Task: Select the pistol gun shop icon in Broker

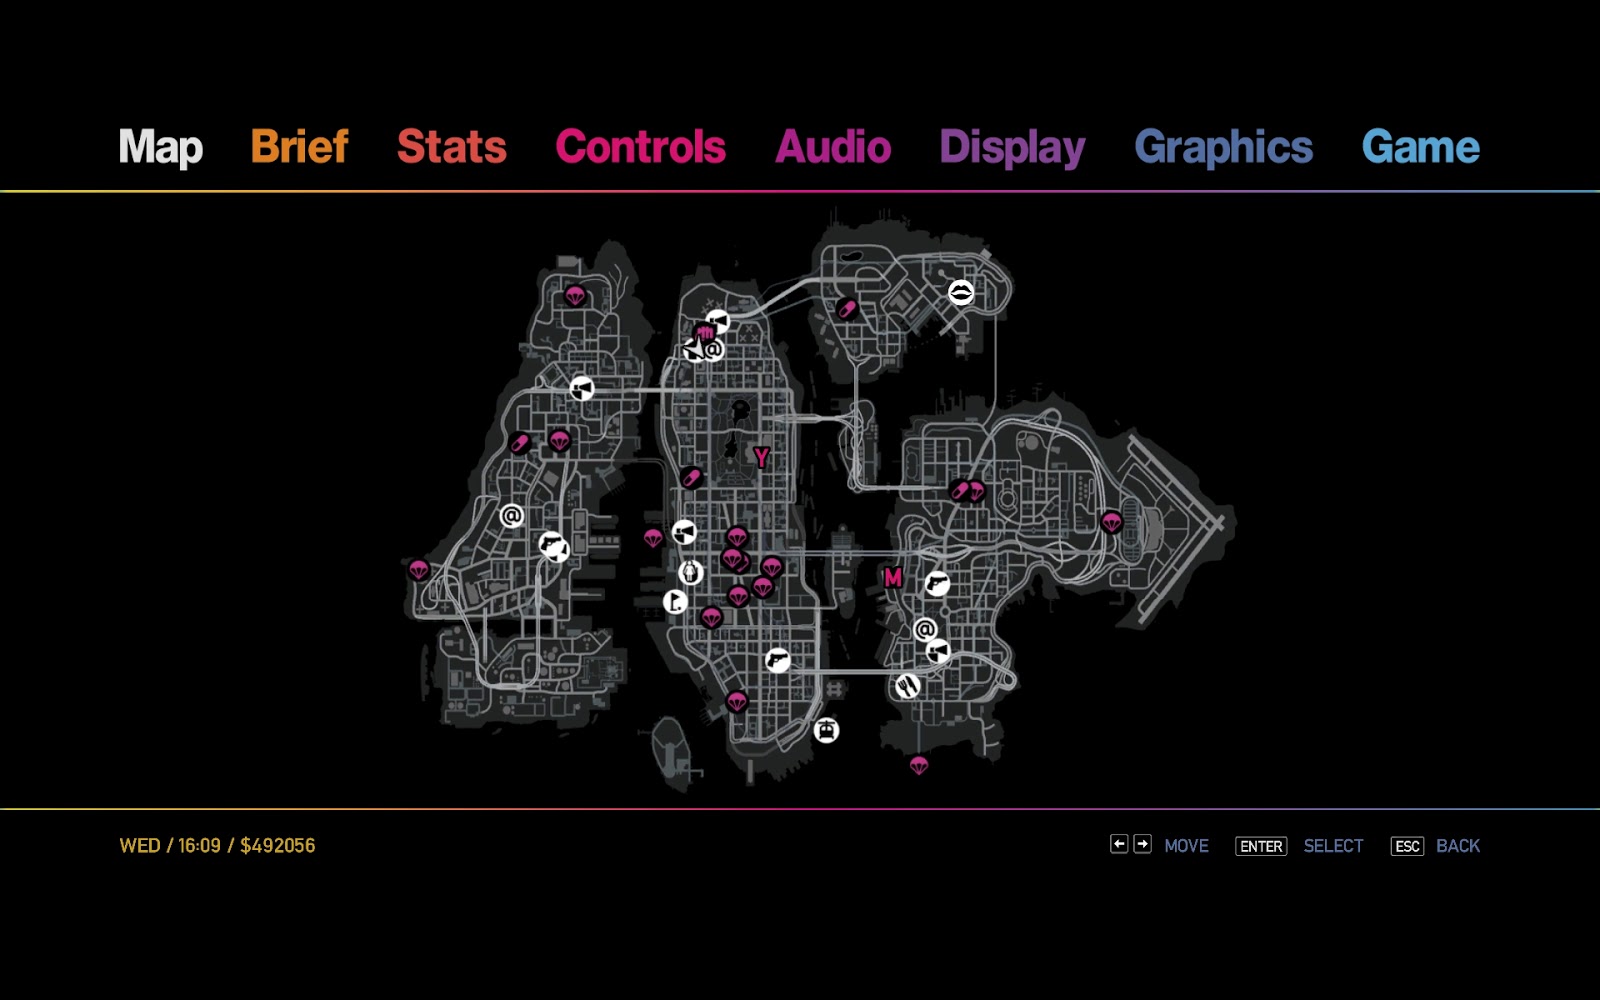Action: (x=937, y=583)
